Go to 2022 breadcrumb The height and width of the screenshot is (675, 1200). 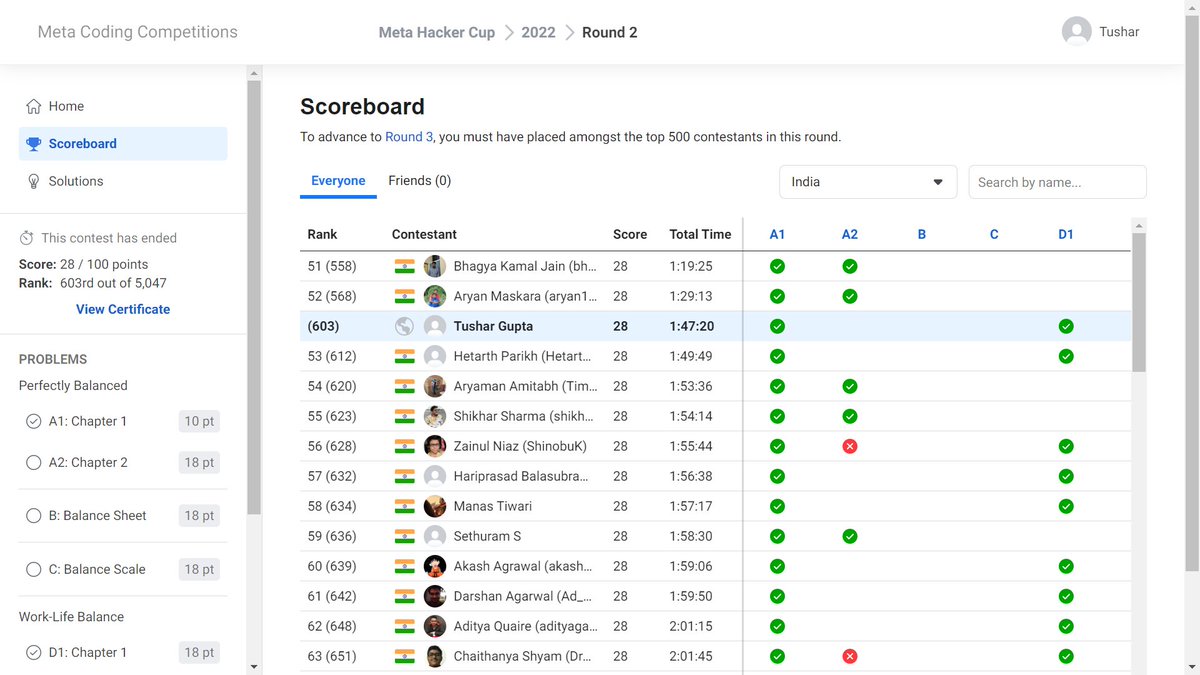pyautogui.click(x=538, y=32)
